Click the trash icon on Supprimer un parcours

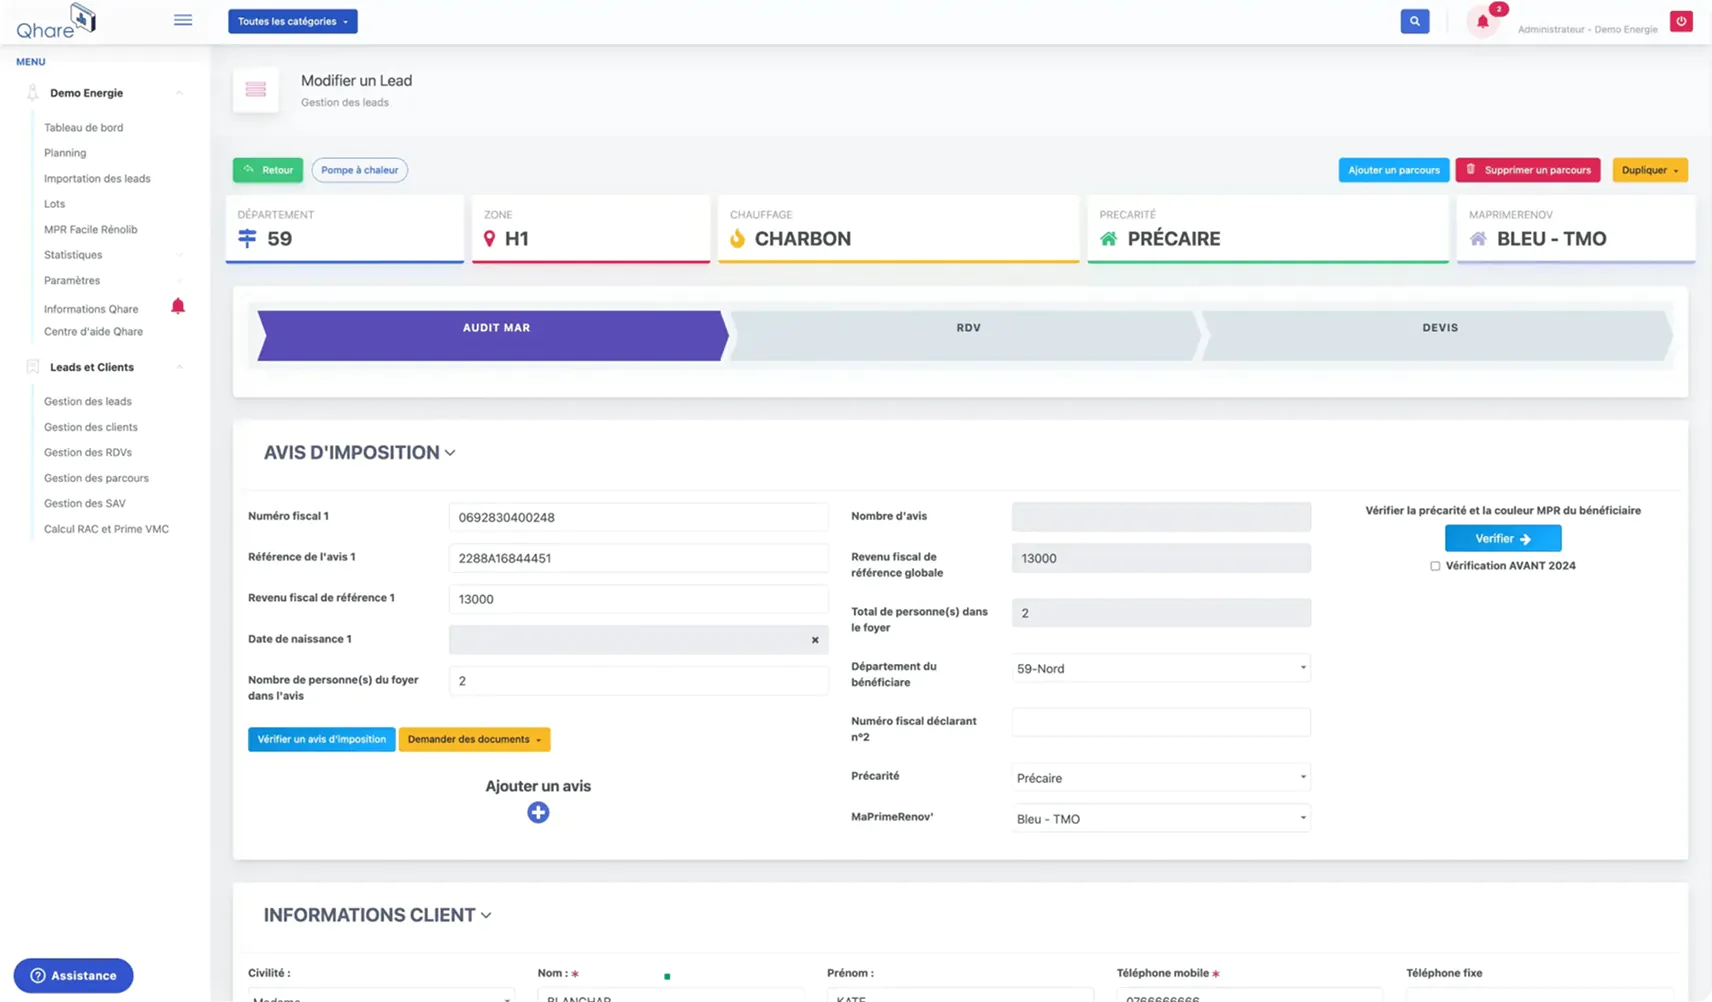click(x=1471, y=169)
